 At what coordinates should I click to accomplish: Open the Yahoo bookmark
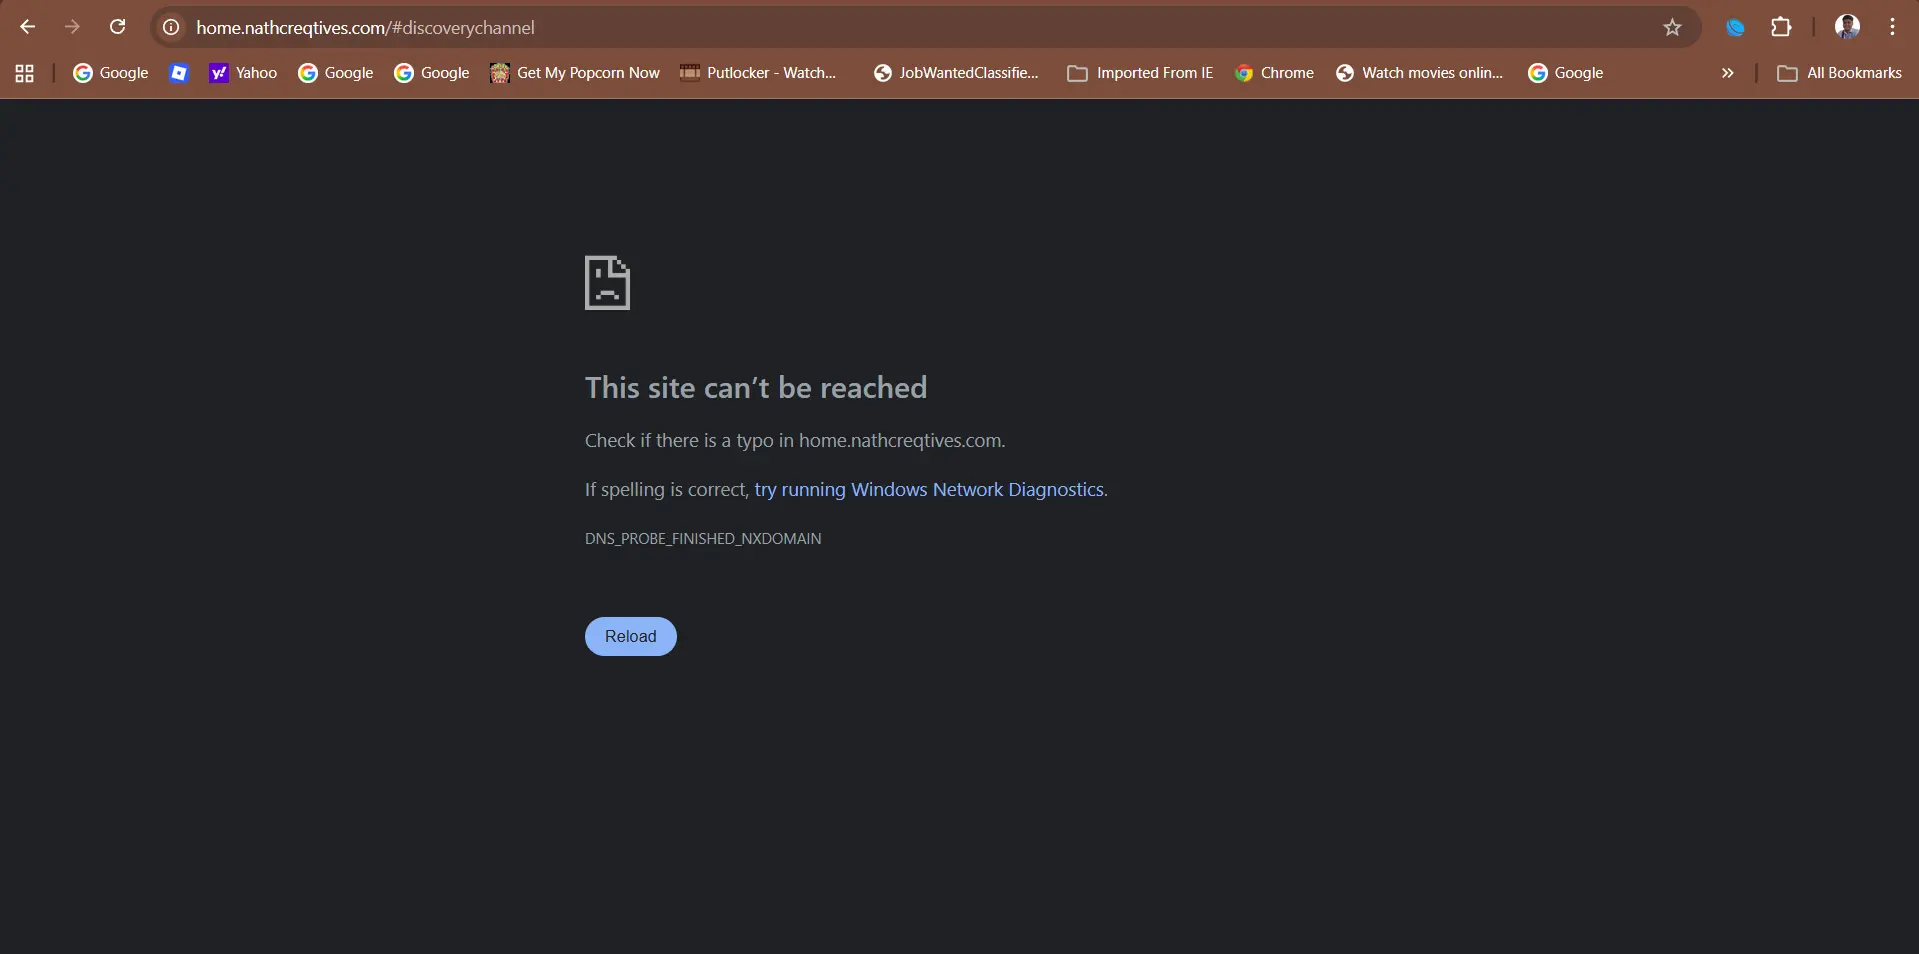pyautogui.click(x=243, y=73)
